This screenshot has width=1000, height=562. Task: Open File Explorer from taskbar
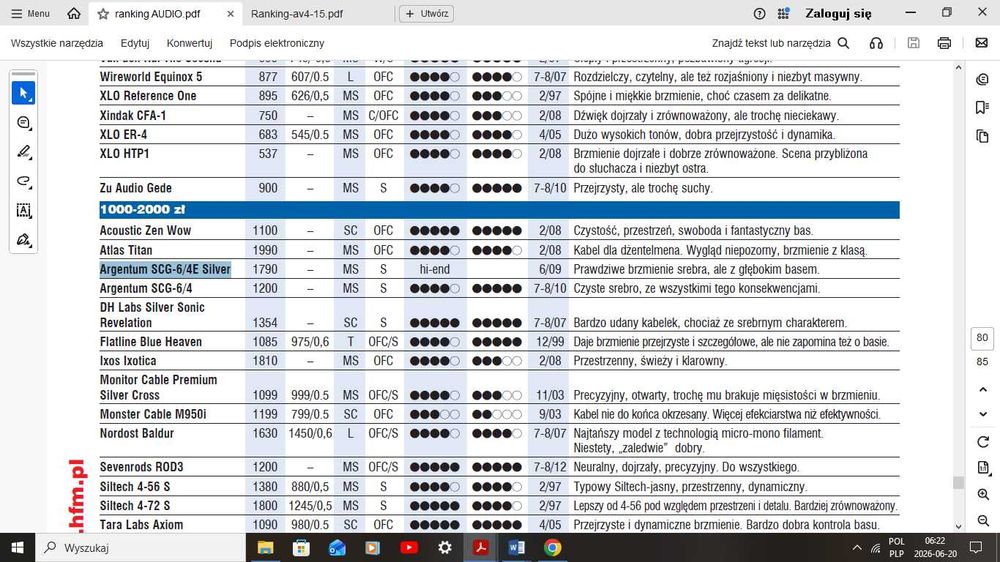[x=265, y=547]
